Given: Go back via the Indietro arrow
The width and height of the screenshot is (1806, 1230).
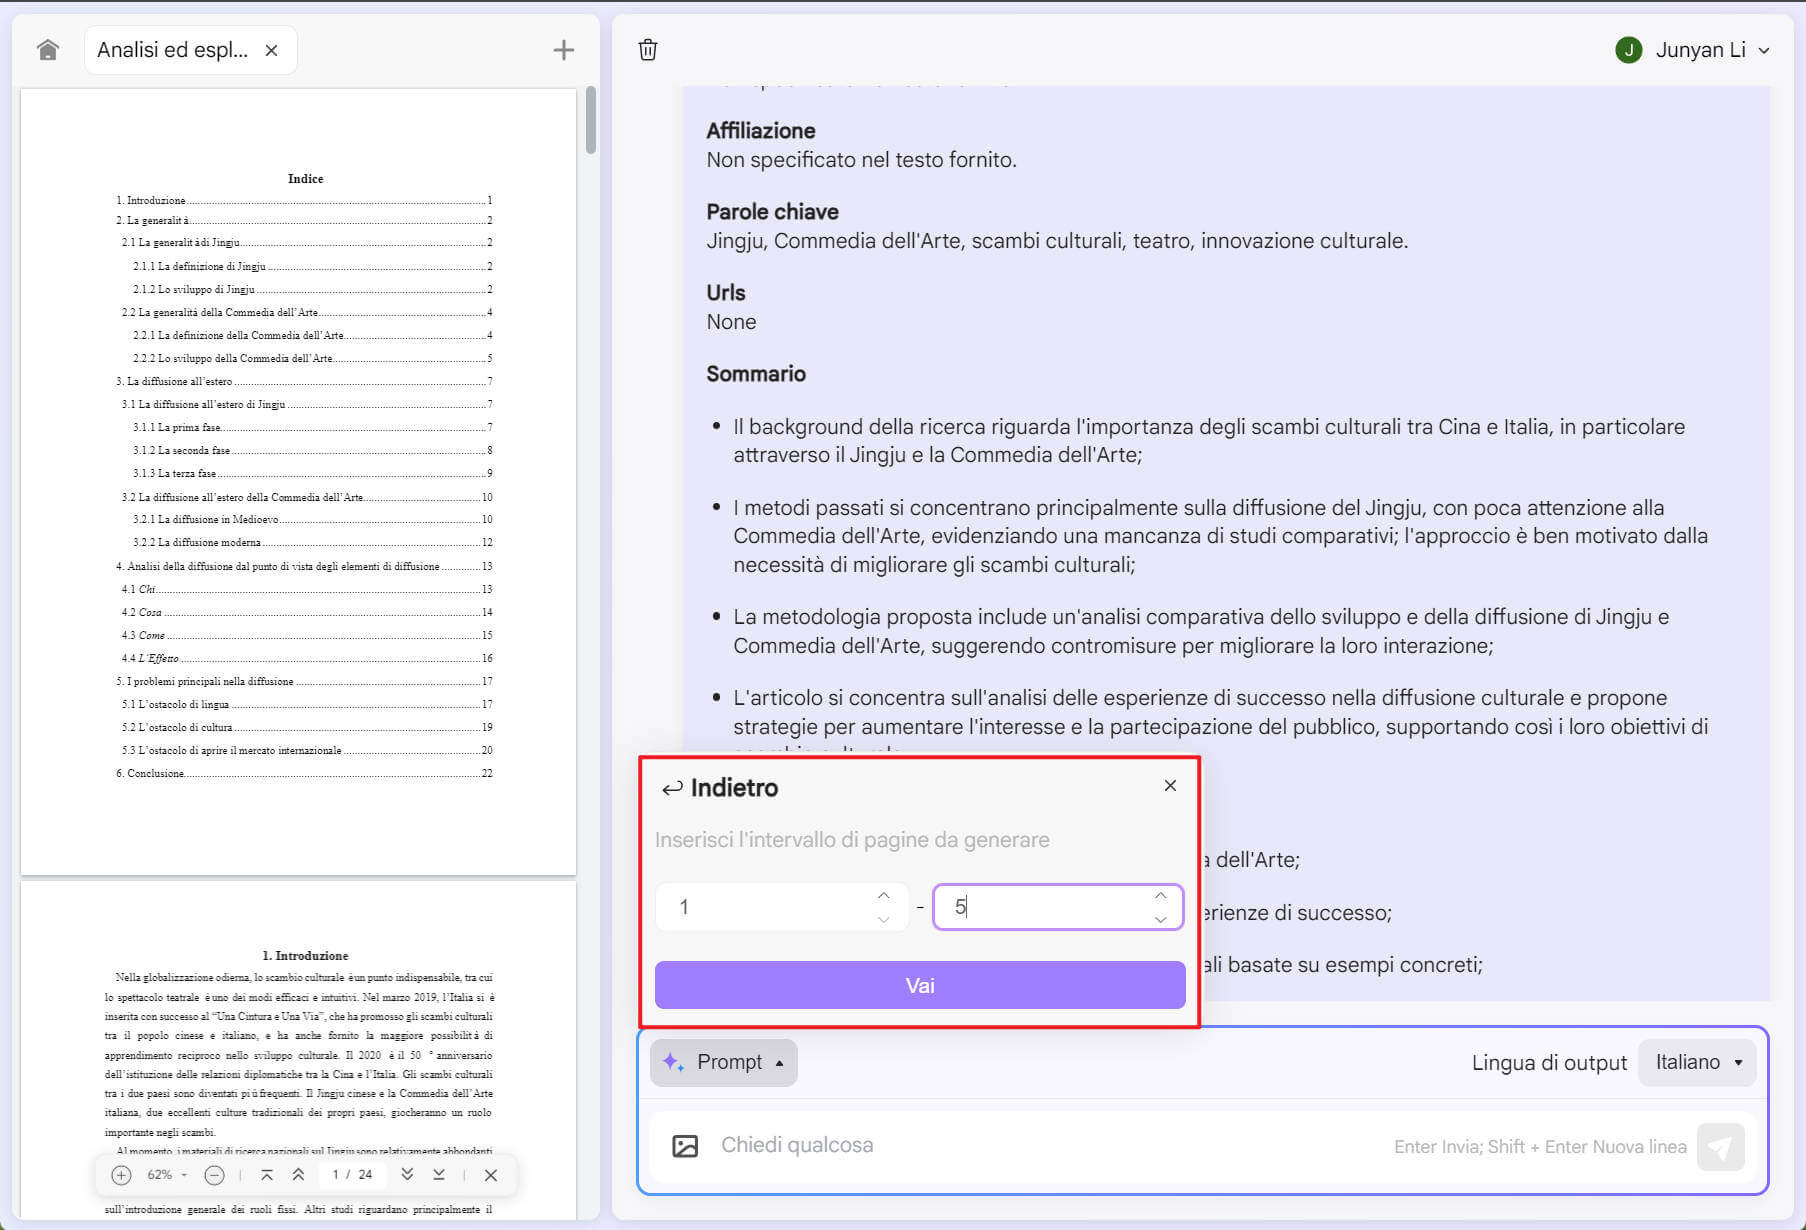Looking at the screenshot, I should (672, 788).
